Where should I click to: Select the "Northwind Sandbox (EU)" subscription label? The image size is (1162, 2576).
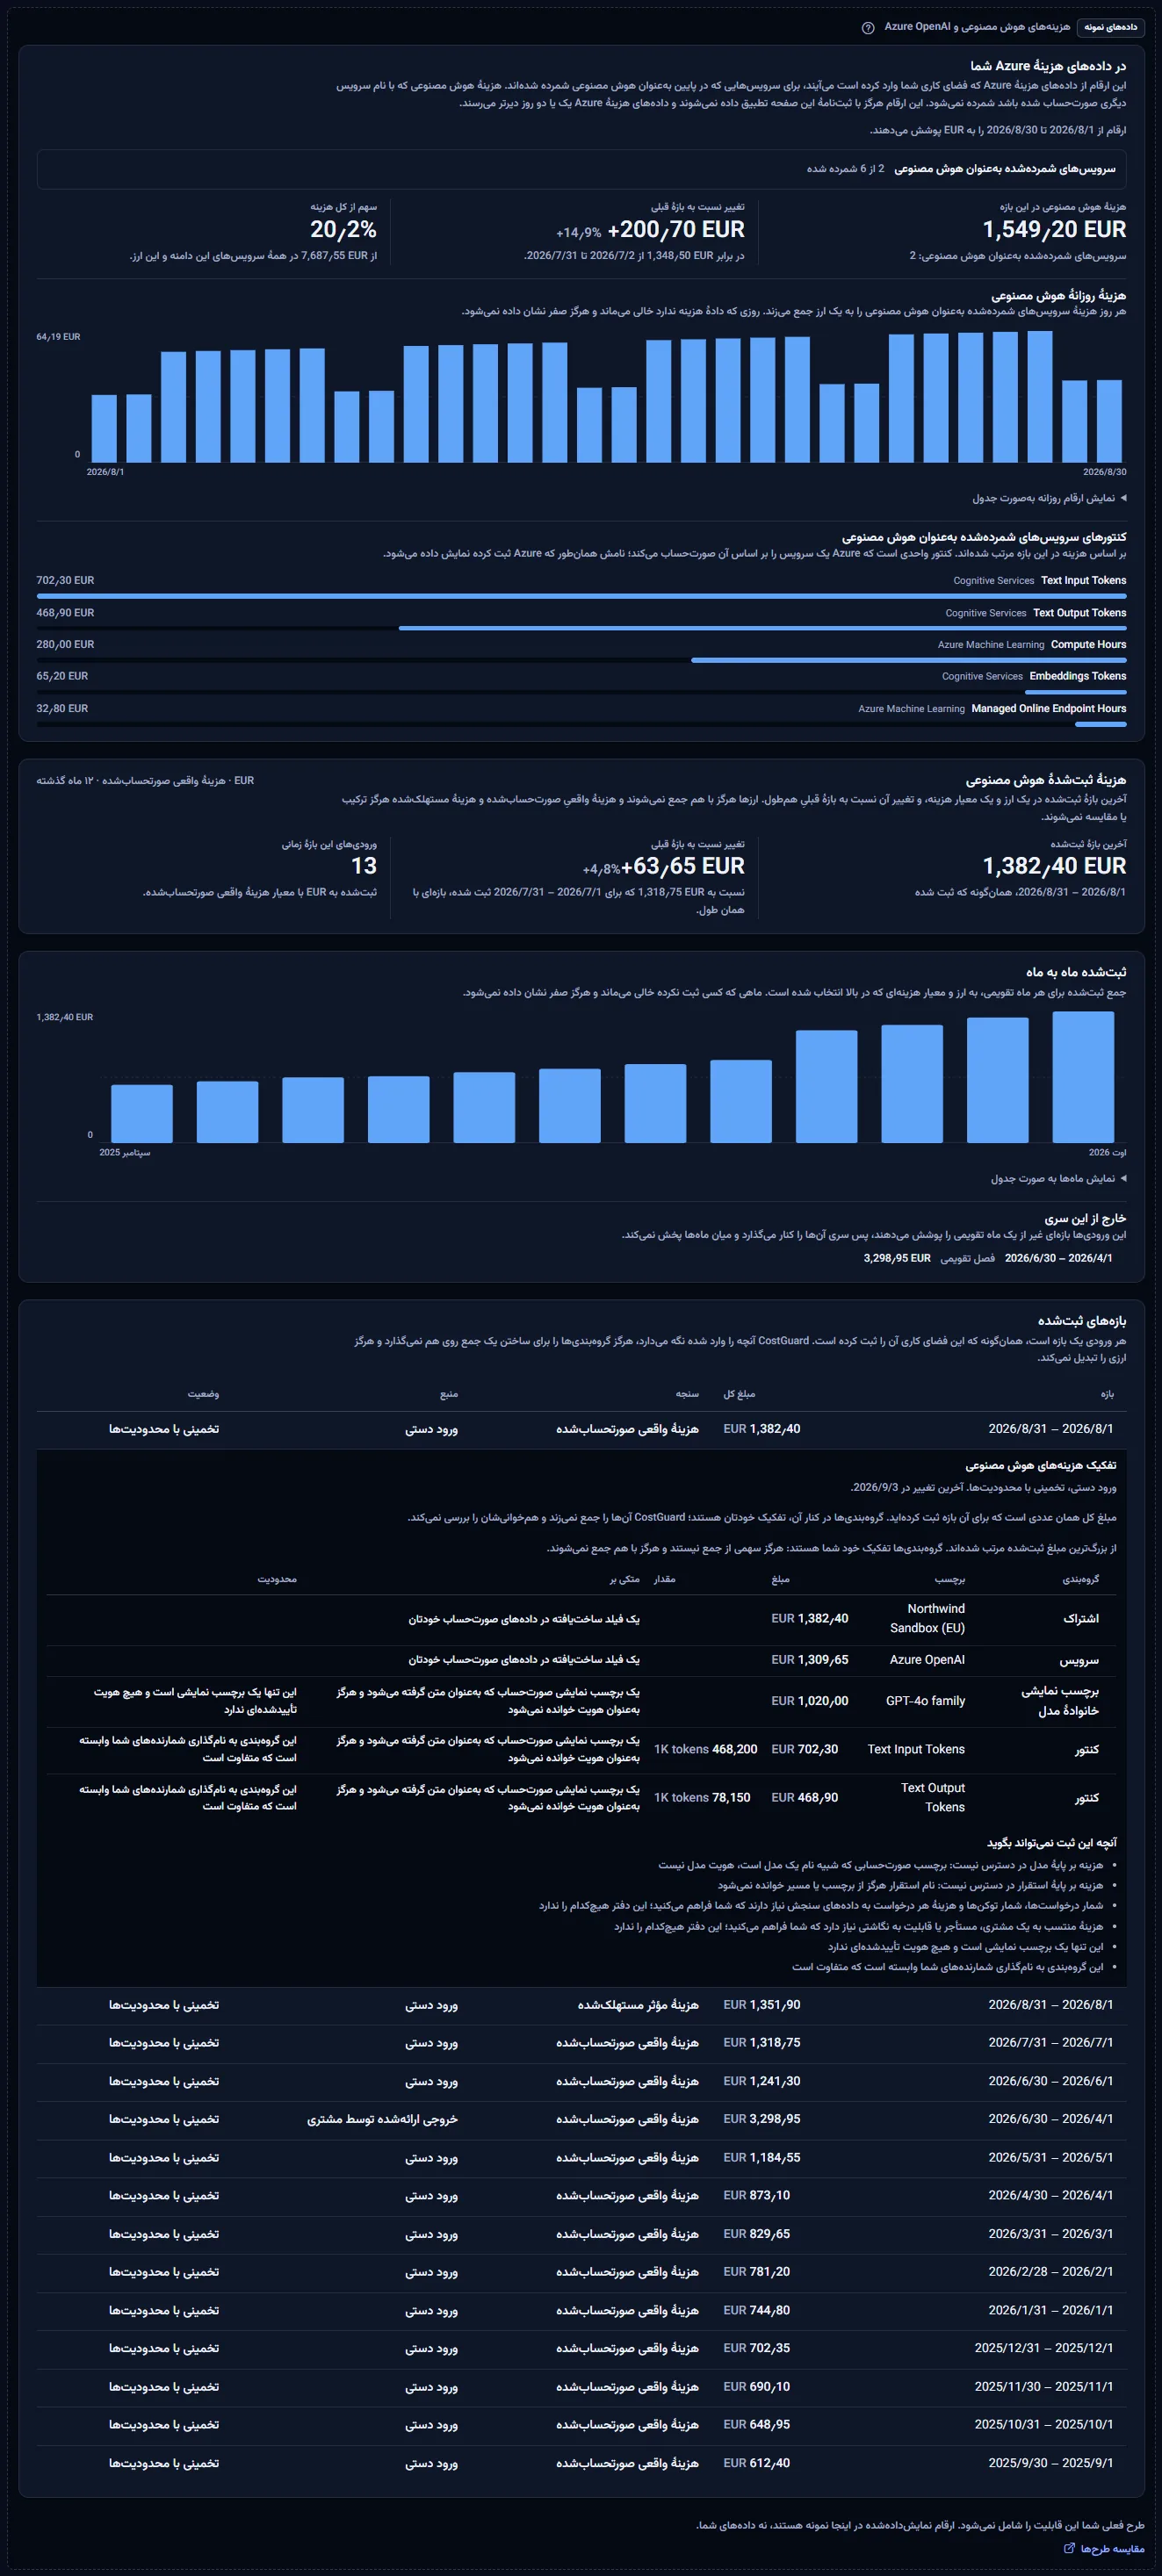(x=927, y=1618)
